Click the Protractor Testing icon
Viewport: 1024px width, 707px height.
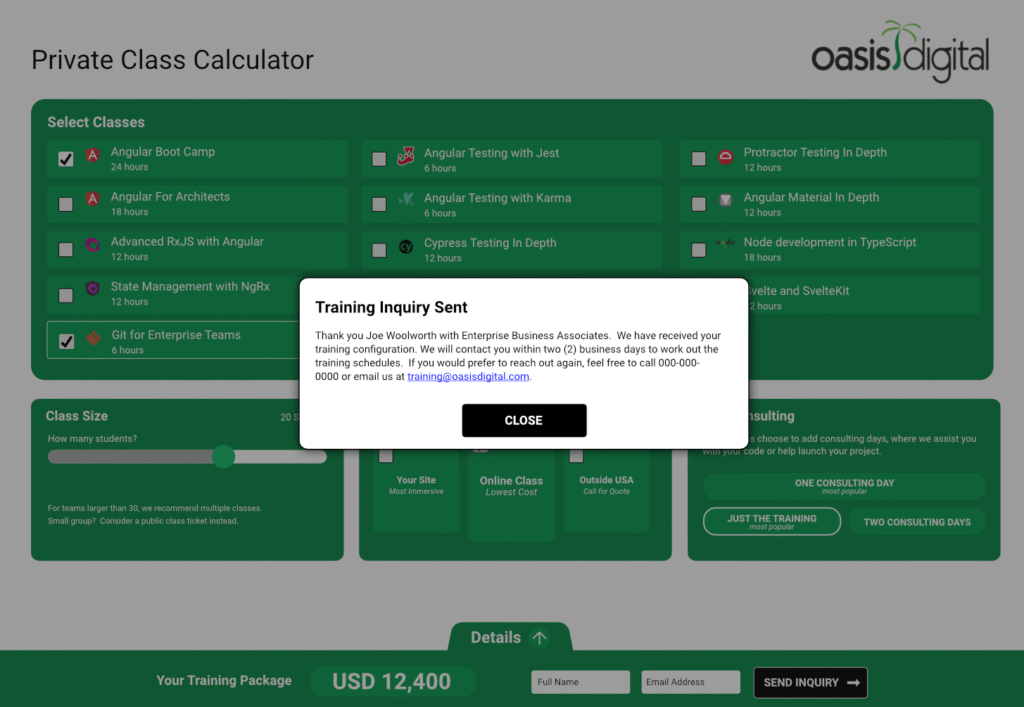pyautogui.click(x=725, y=156)
